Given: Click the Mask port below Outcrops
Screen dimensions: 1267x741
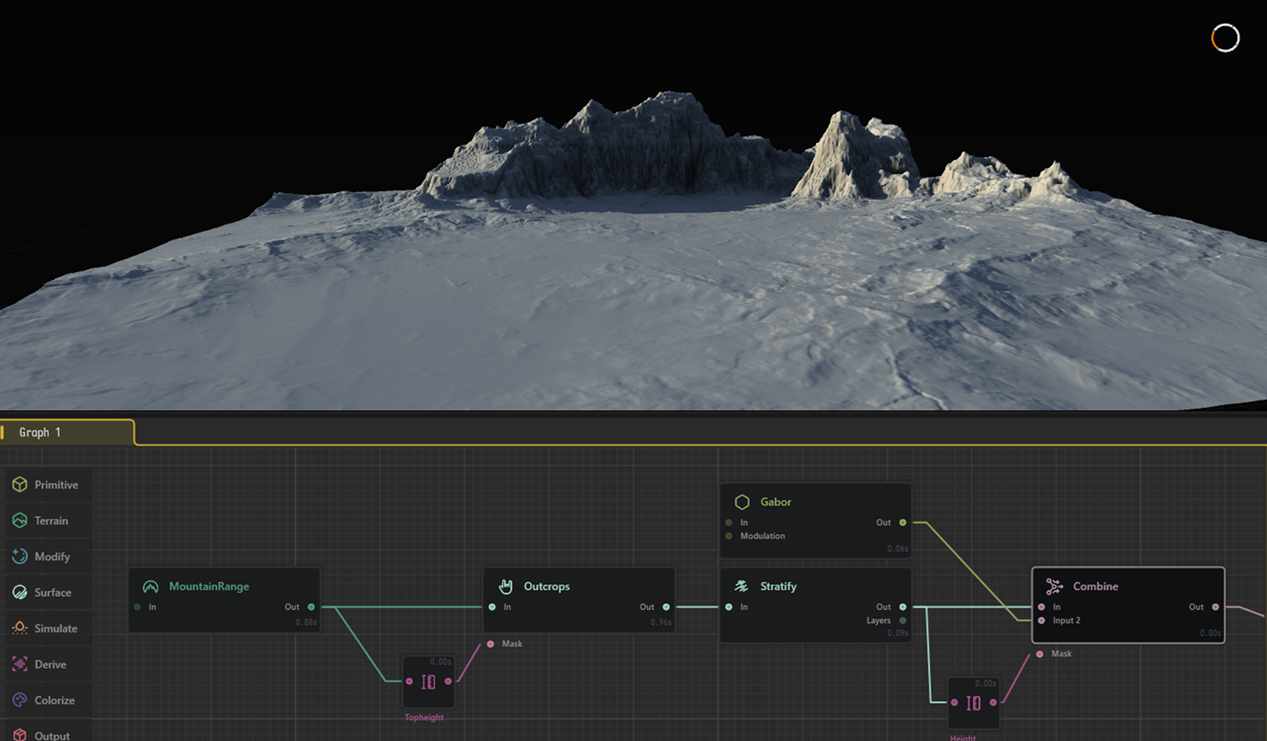Looking at the screenshot, I should (x=490, y=644).
